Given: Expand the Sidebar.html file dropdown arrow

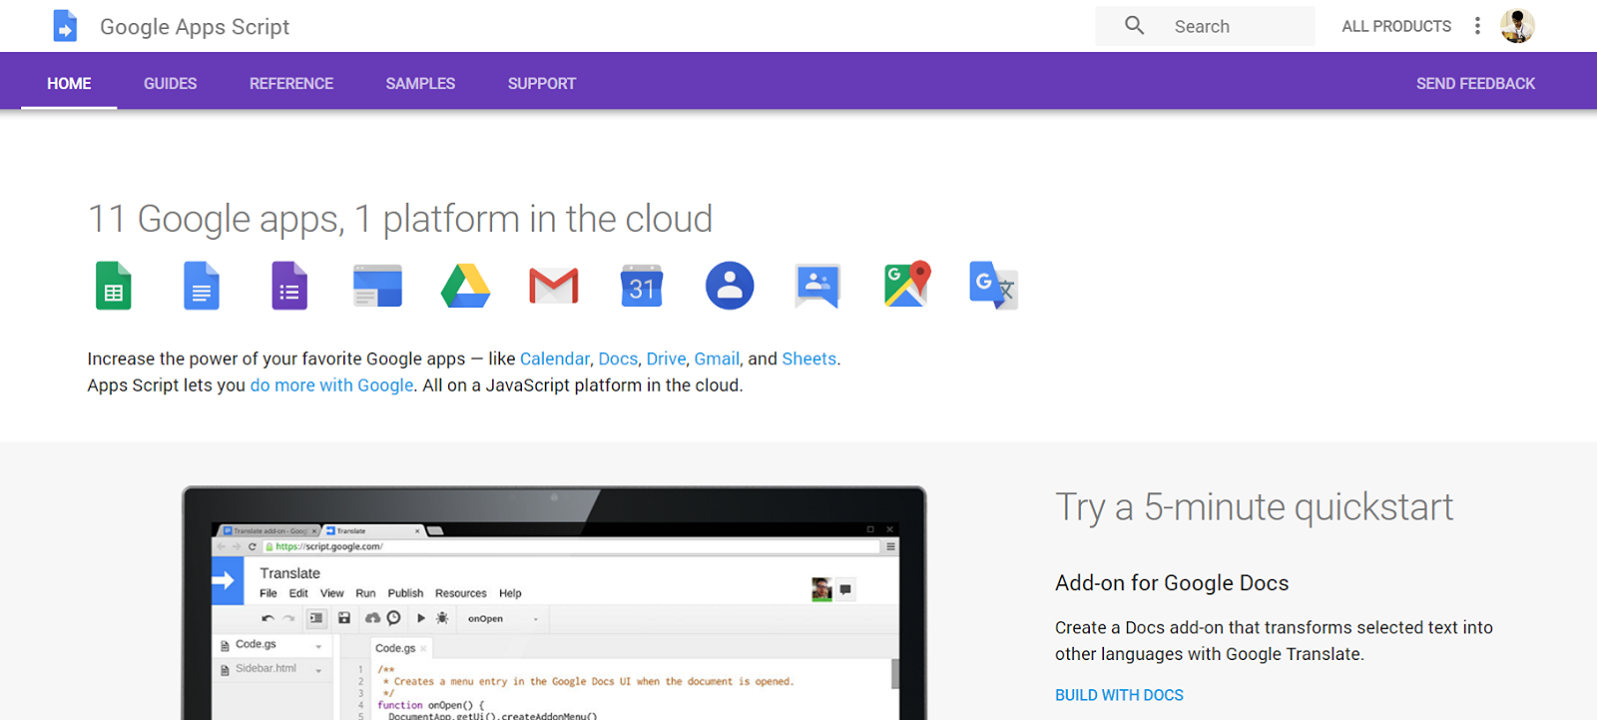Looking at the screenshot, I should click(x=318, y=670).
